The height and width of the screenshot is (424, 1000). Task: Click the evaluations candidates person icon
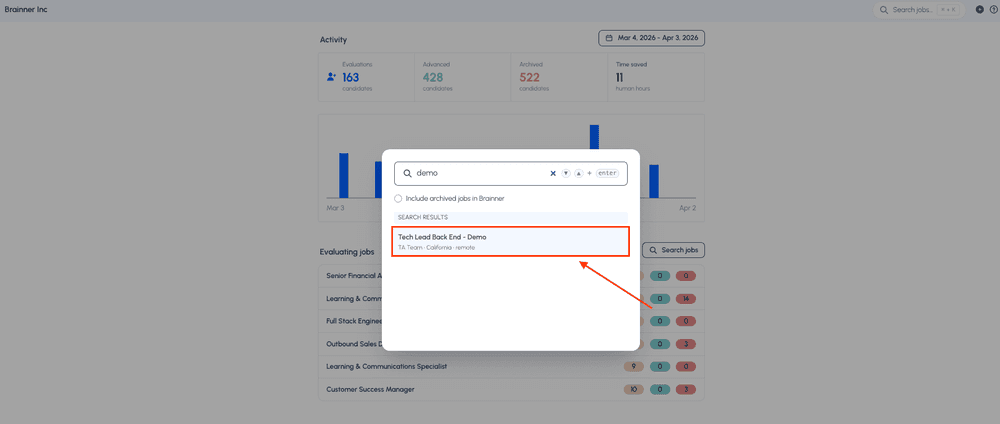pyautogui.click(x=331, y=77)
